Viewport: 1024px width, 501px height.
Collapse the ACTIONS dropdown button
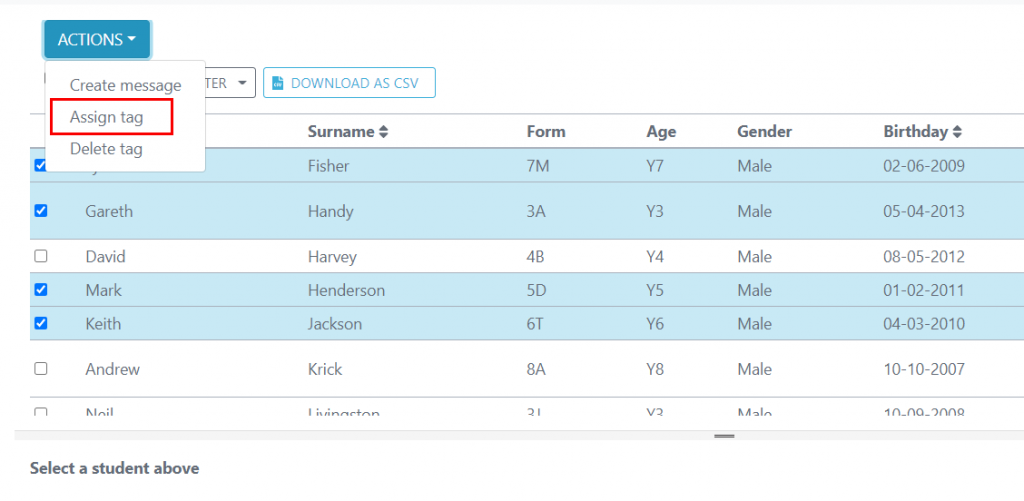(x=97, y=39)
